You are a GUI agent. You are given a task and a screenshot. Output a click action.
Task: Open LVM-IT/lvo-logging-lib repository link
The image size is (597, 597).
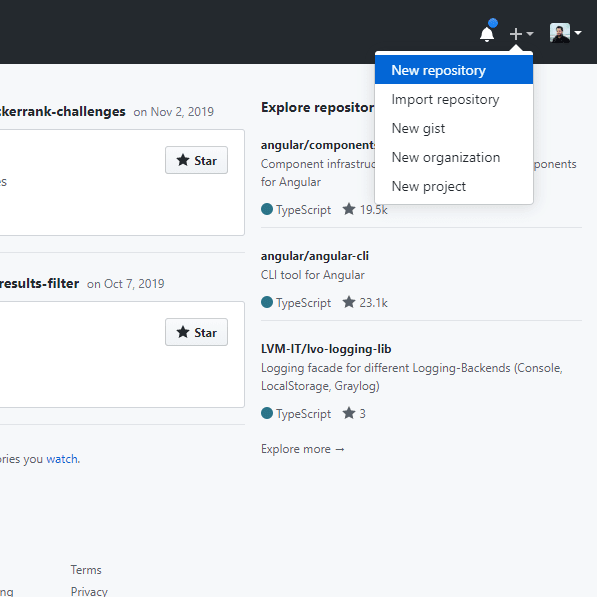(x=326, y=349)
